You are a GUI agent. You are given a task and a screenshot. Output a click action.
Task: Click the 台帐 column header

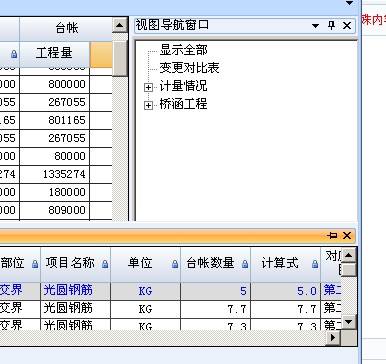(x=66, y=29)
